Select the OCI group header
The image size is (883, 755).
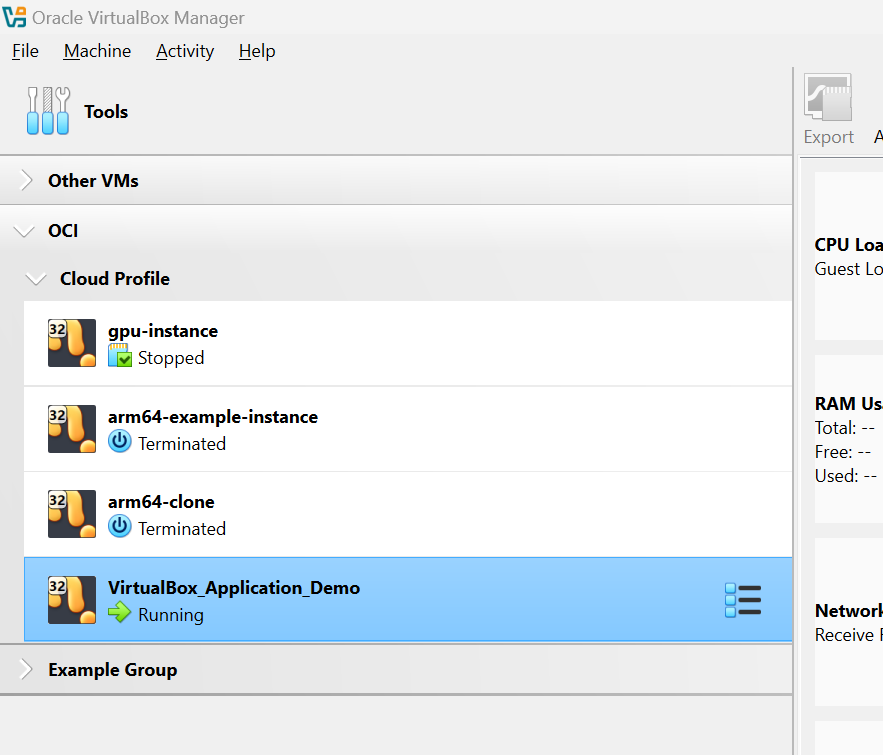pyautogui.click(x=396, y=231)
